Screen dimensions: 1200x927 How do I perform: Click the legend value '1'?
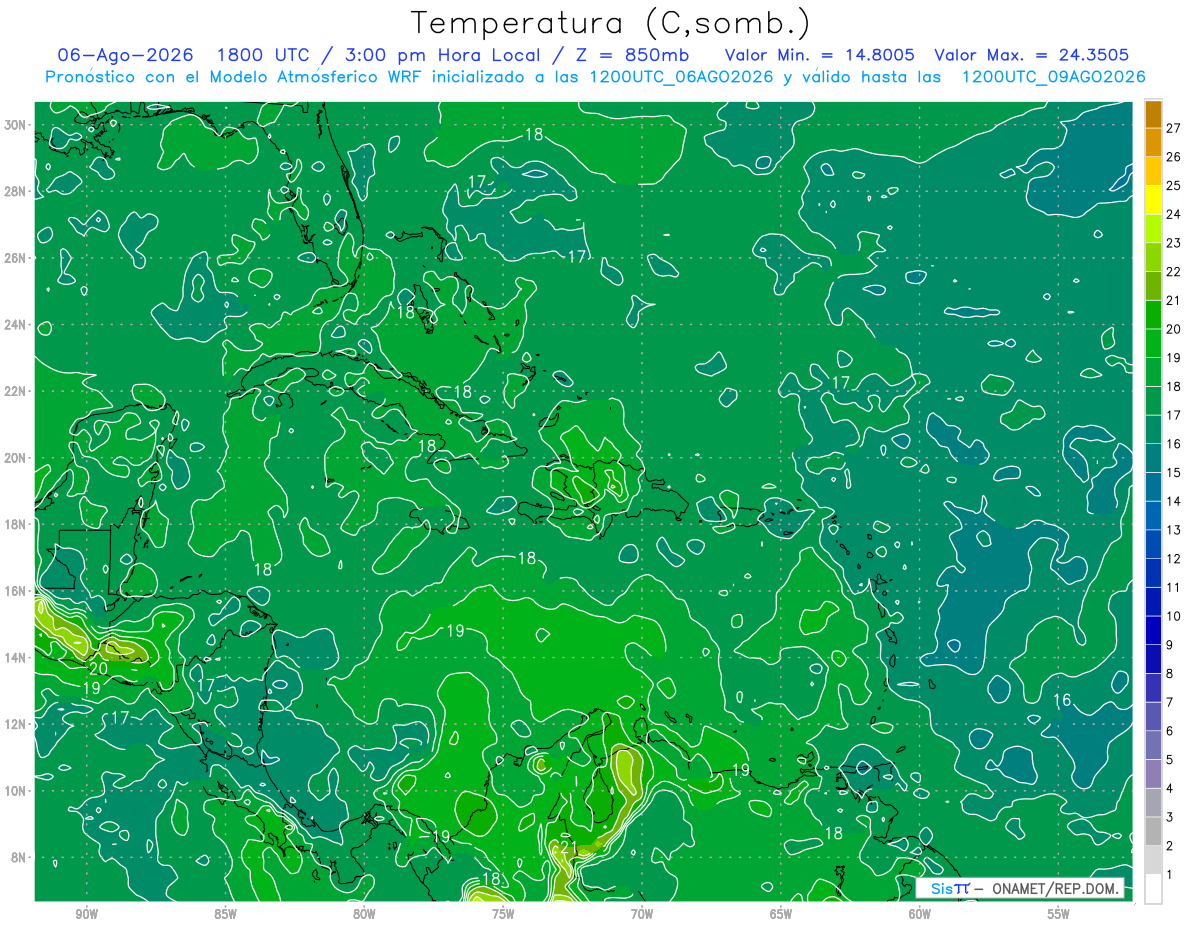tap(1169, 875)
